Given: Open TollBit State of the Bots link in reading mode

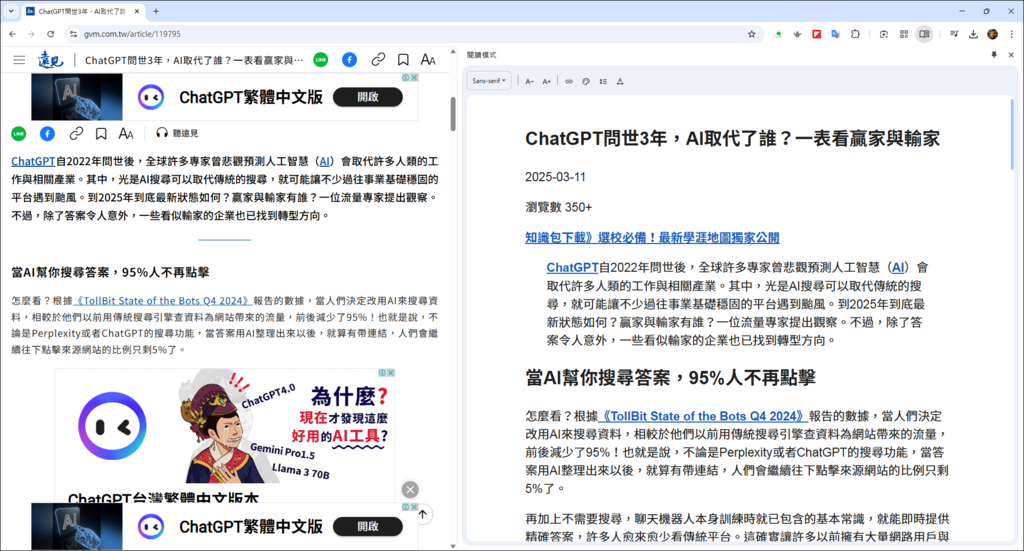Looking at the screenshot, I should (703, 416).
